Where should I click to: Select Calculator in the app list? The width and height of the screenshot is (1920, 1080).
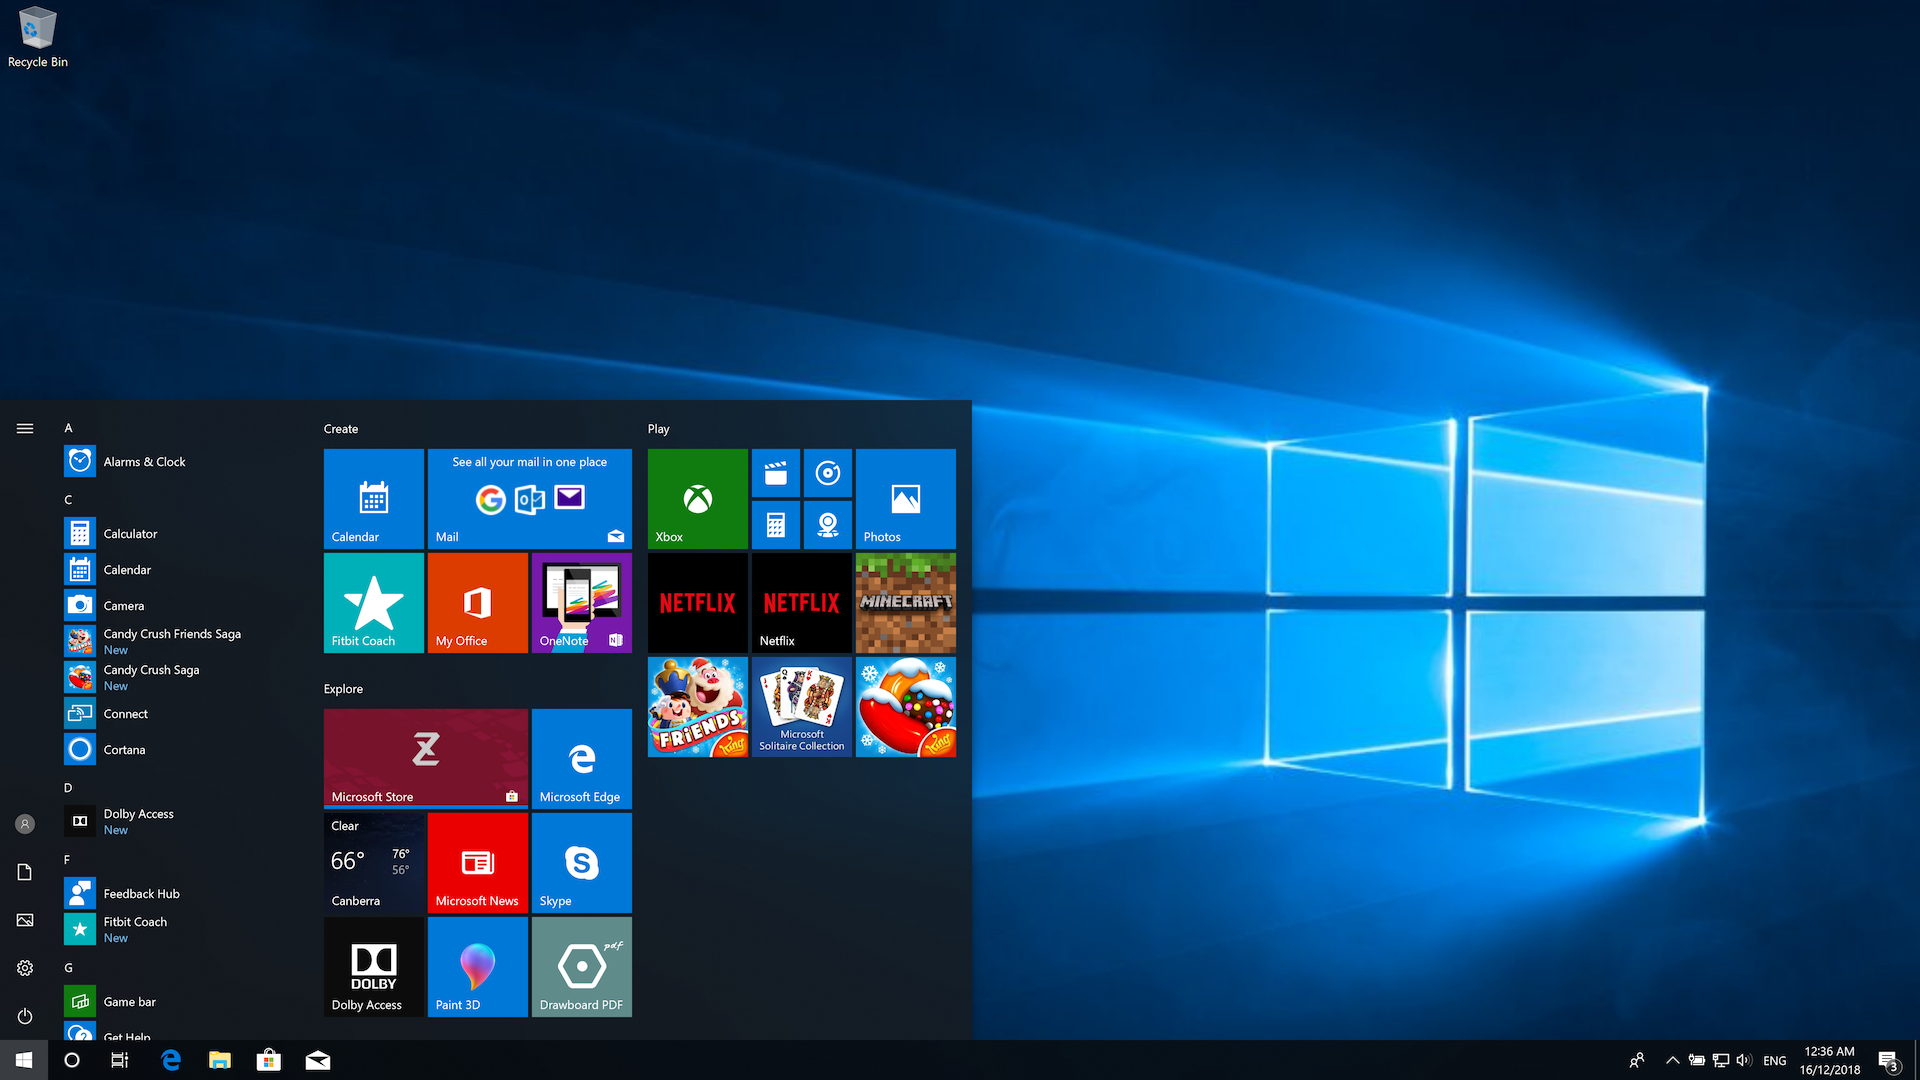tap(129, 533)
